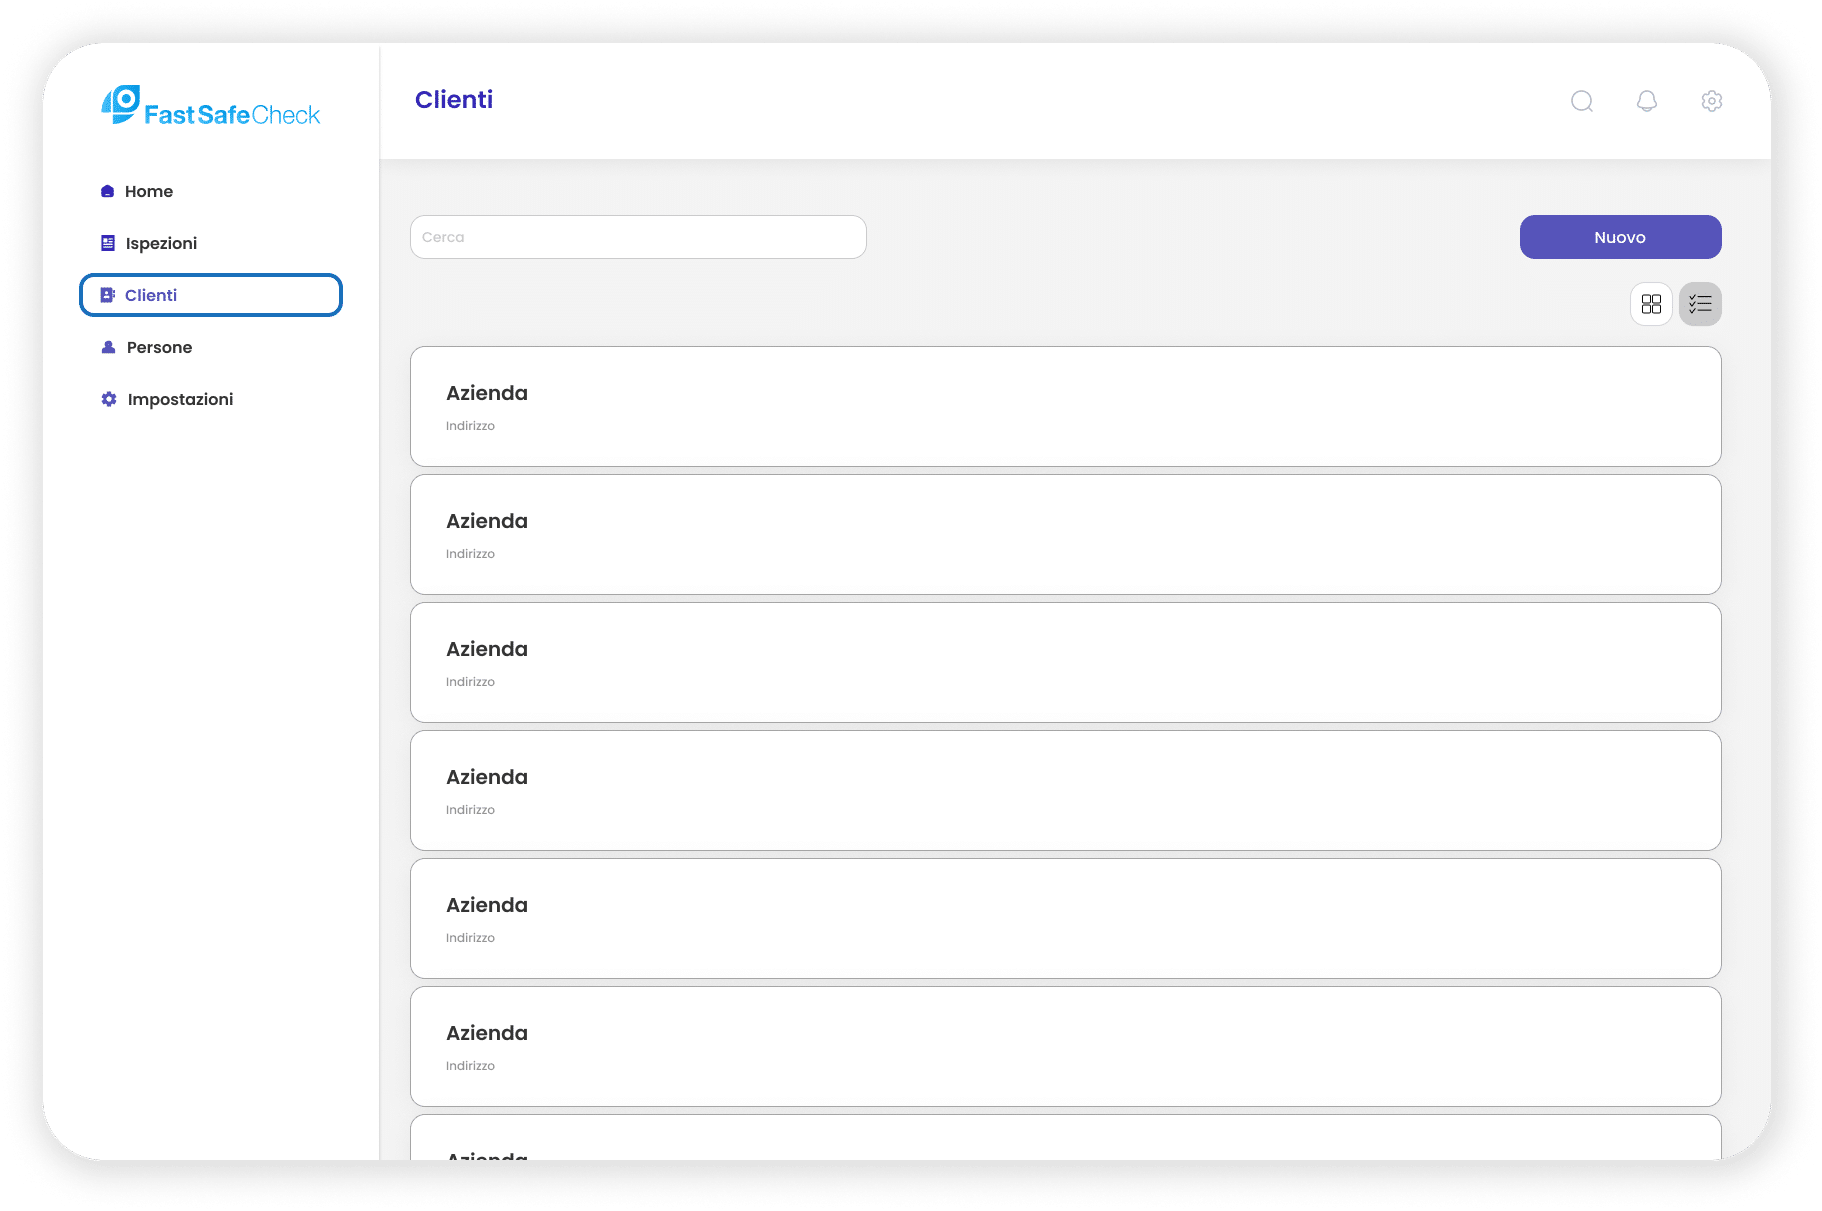This screenshot has width=1822, height=1211.
Task: Open Impostazioni from sidebar
Action: point(180,399)
